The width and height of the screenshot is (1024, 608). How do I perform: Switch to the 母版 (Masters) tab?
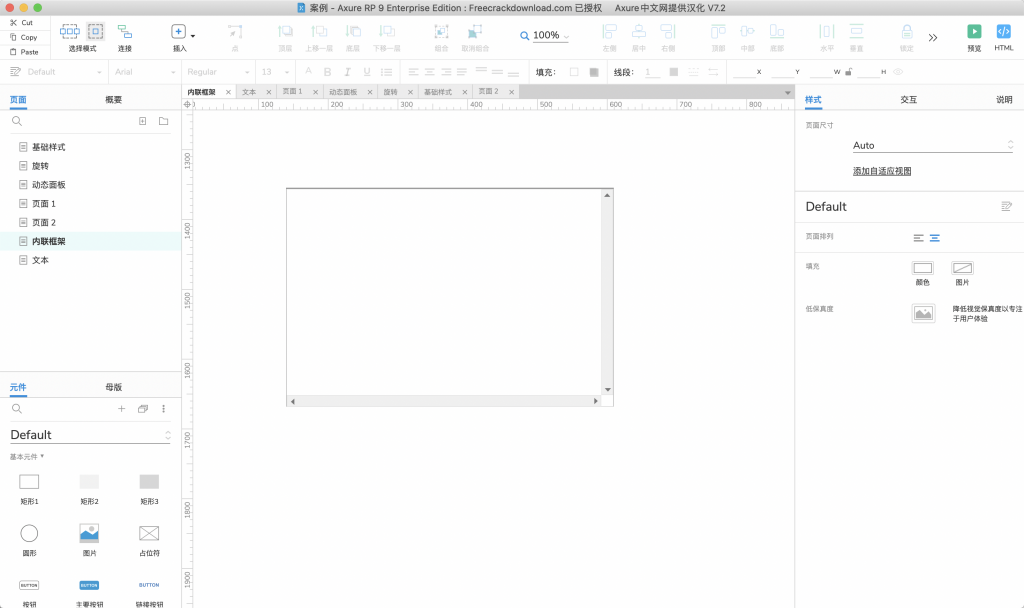(x=113, y=387)
